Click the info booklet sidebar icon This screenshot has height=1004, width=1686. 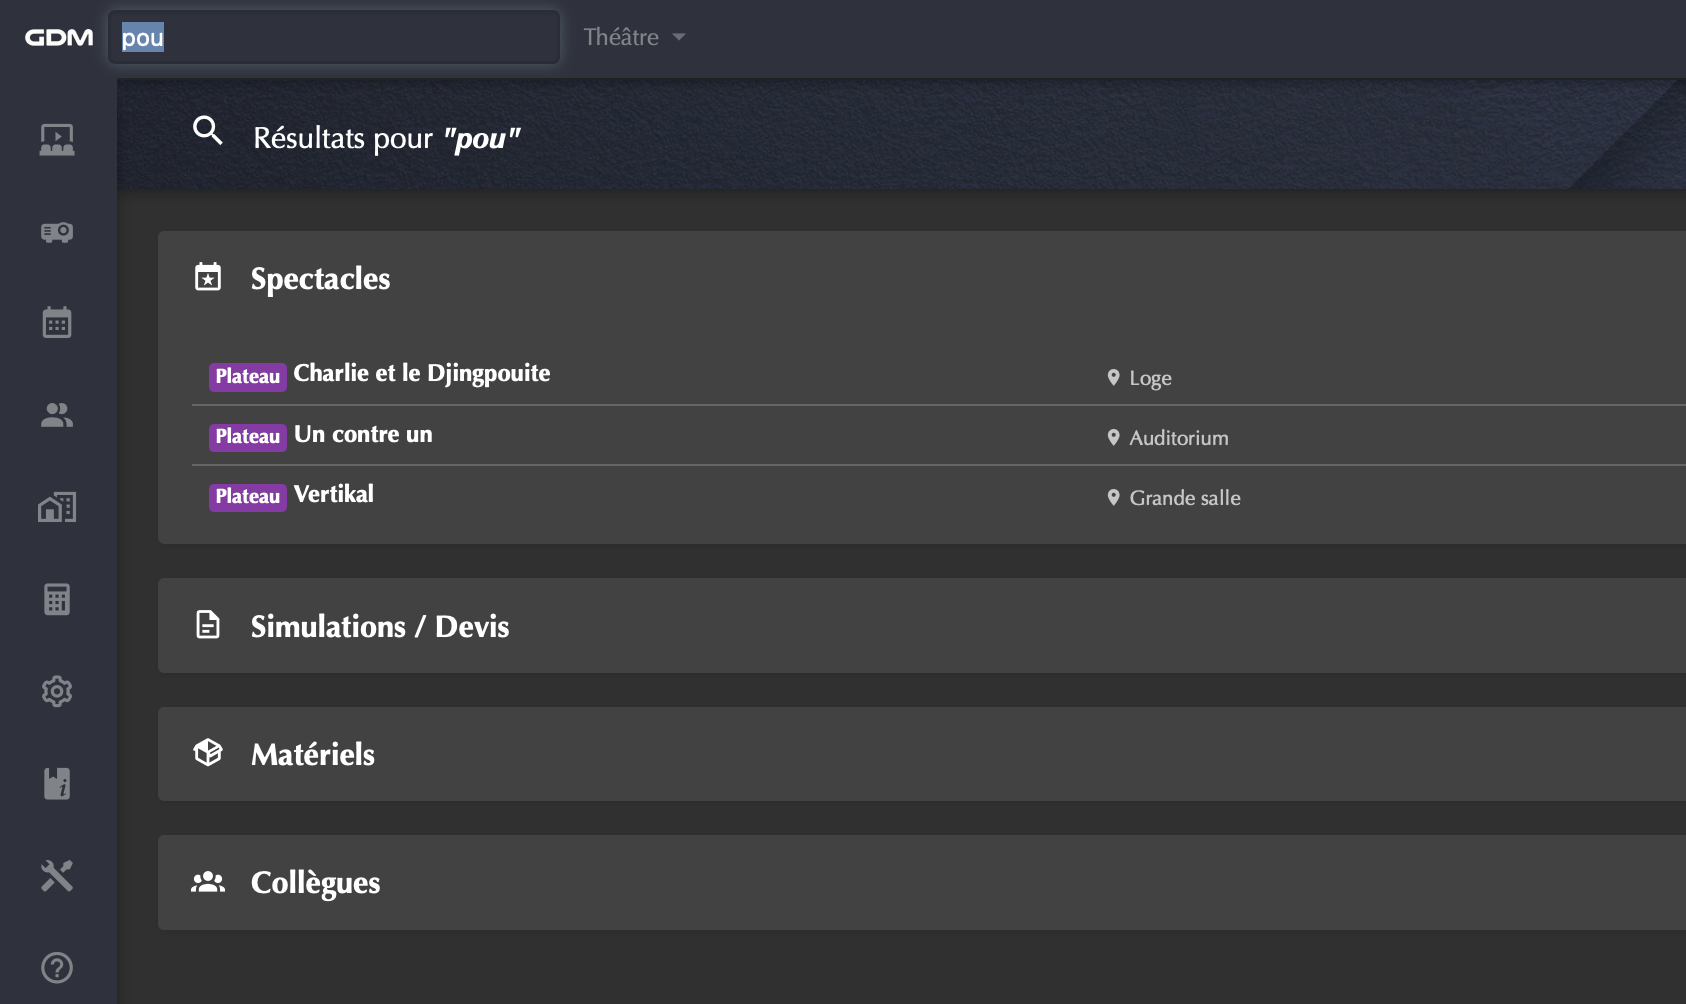pos(57,783)
